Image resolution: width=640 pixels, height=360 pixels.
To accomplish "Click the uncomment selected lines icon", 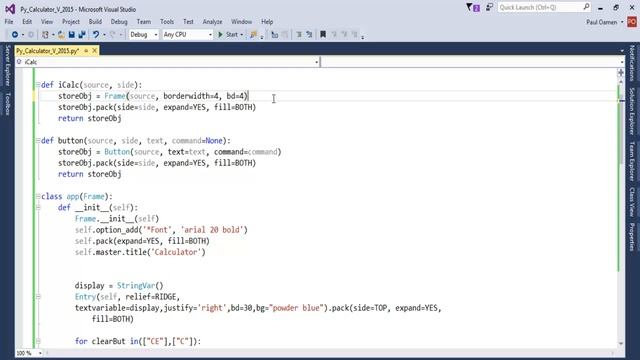I will pyautogui.click(x=309, y=35).
